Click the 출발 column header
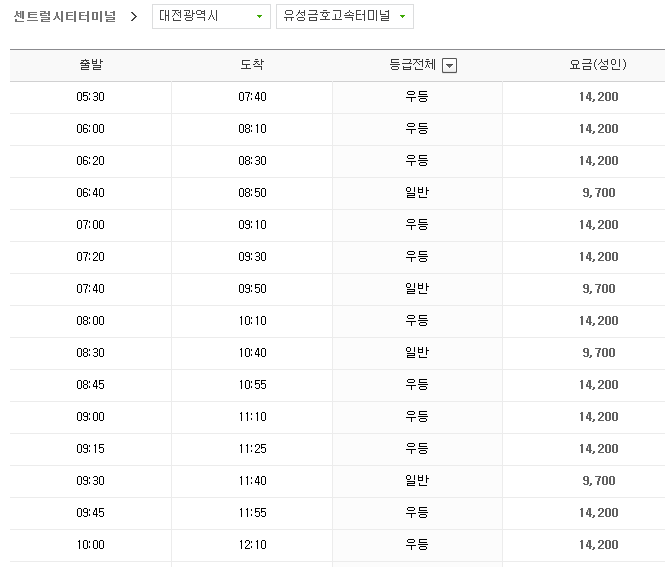Viewport: 665px width, 567px height. tap(91, 64)
